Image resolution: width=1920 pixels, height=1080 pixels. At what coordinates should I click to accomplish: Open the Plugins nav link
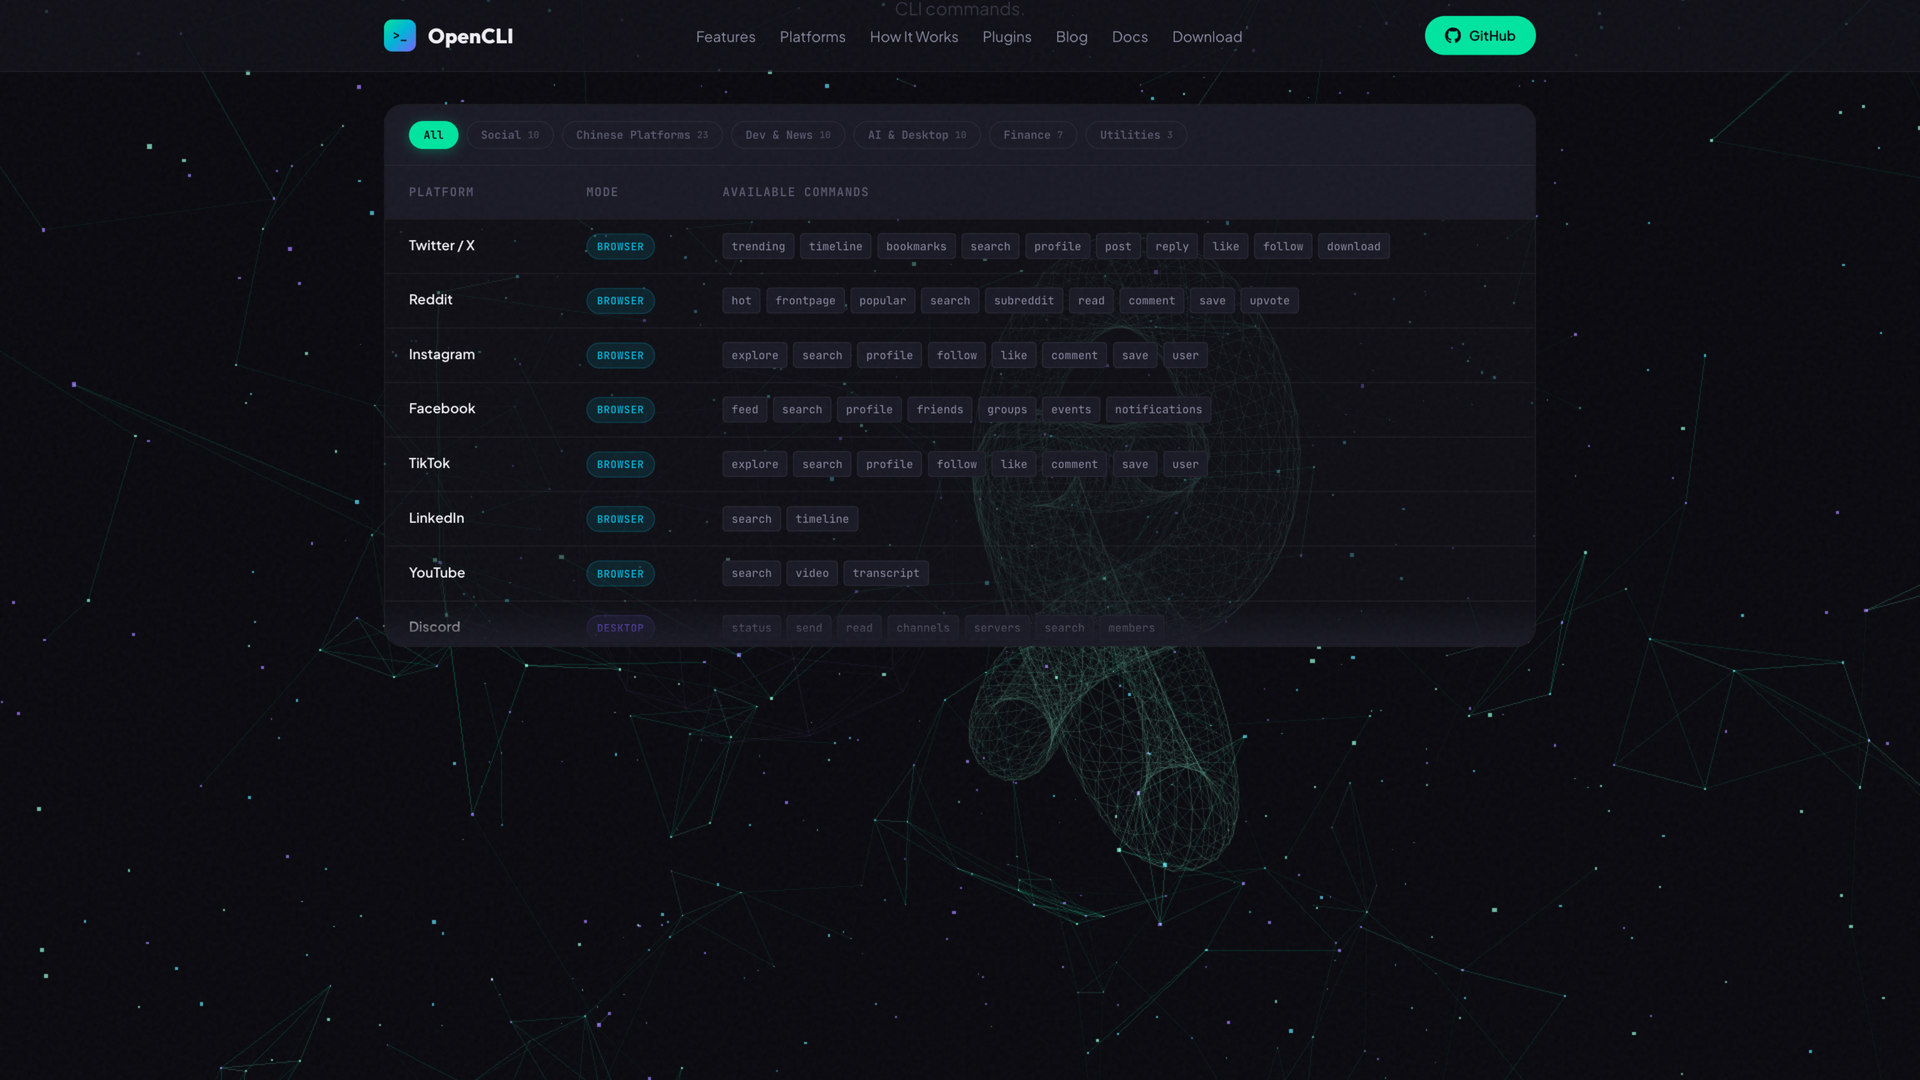(1007, 37)
